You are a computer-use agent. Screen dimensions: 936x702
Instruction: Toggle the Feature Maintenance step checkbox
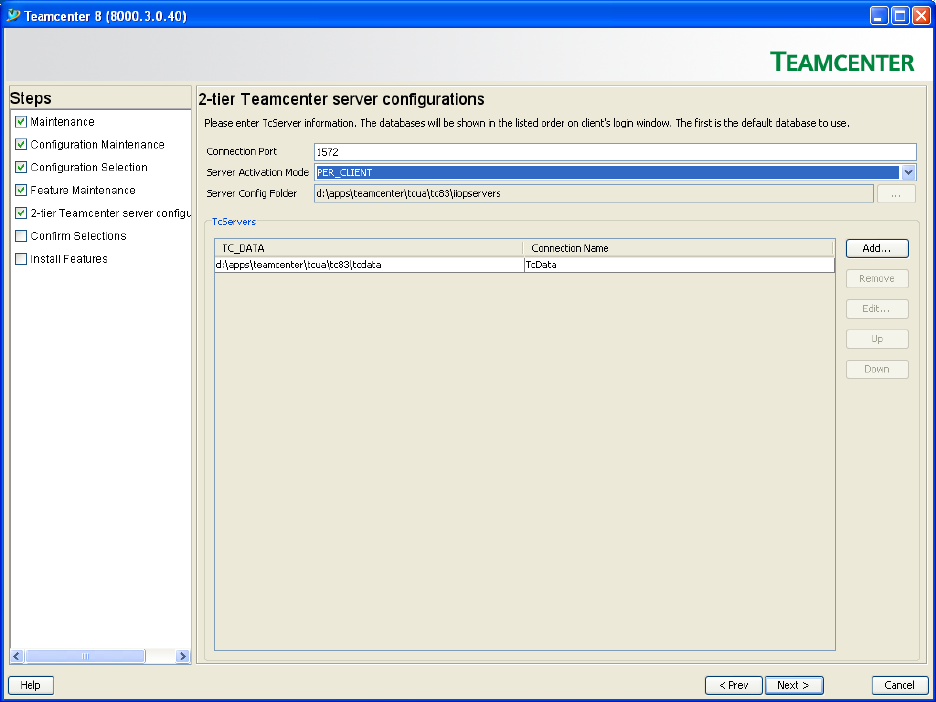pos(21,190)
